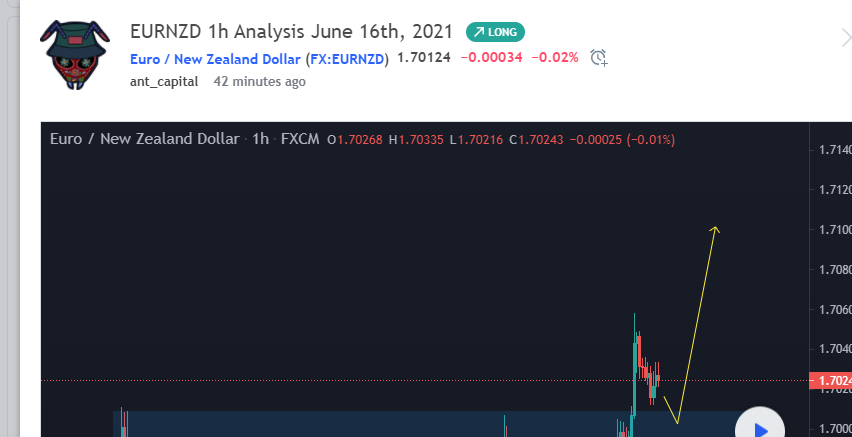This screenshot has height=437, width=852.
Task: Click the 42 minutes ago timestamp
Action: point(259,82)
